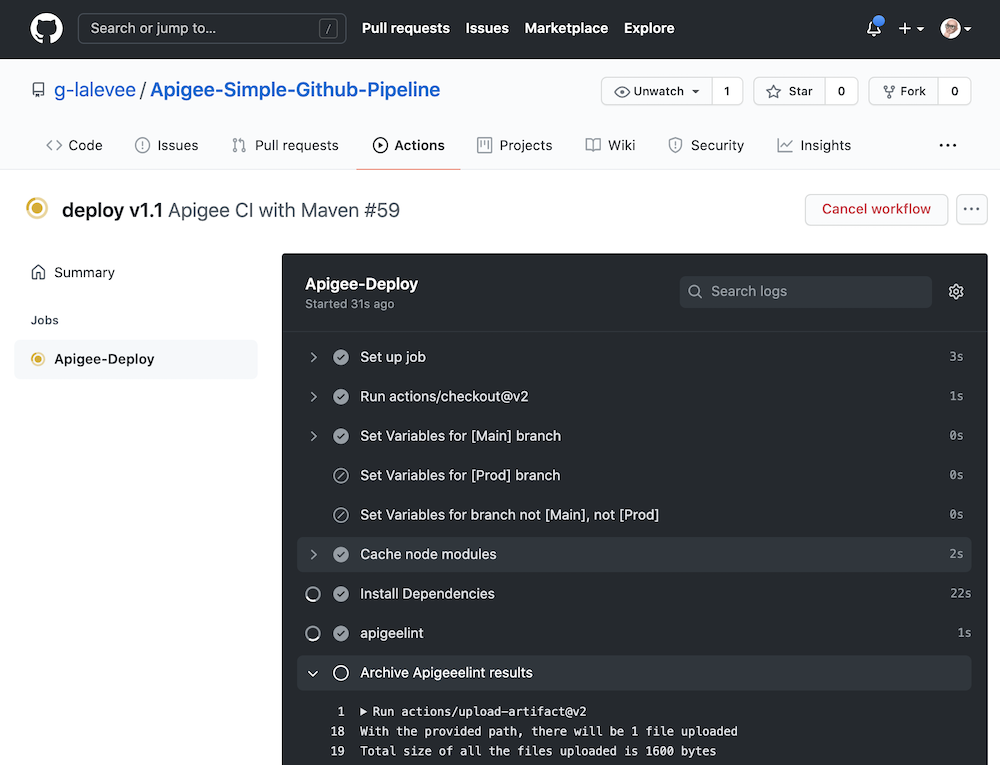The image size is (1000, 765).
Task: Click the [Prod] branch skipped icon
Action: (341, 476)
